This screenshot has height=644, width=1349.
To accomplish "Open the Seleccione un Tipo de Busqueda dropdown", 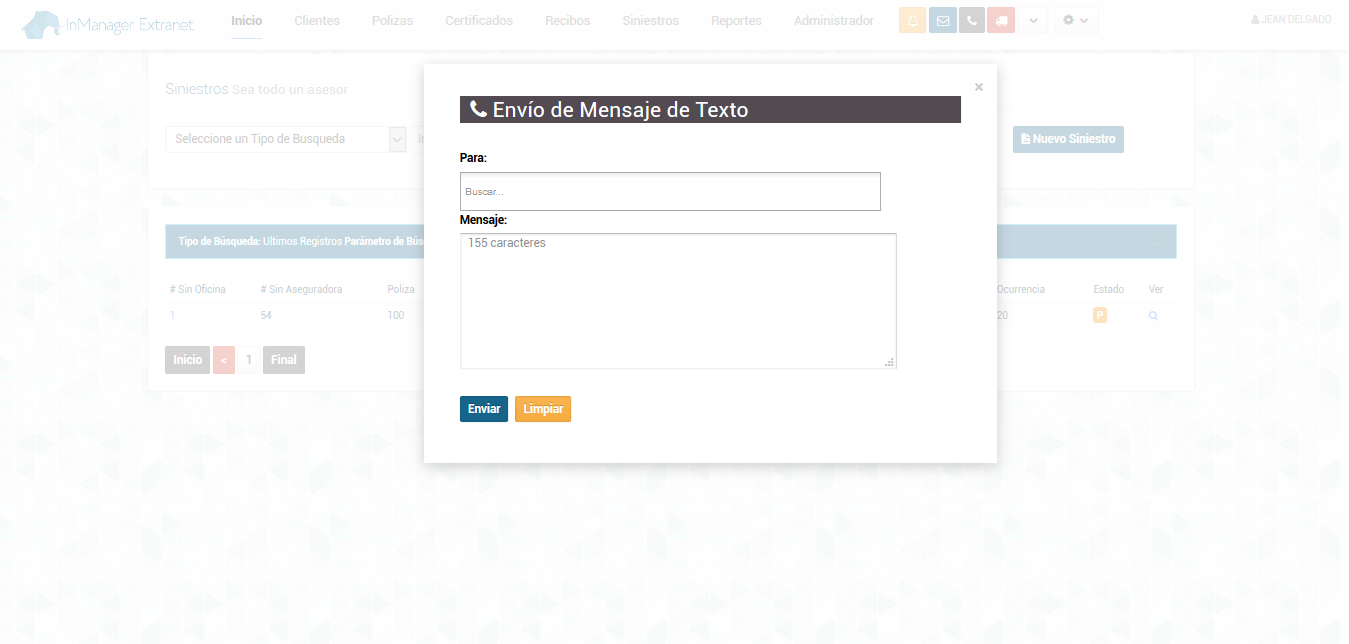I will point(285,139).
